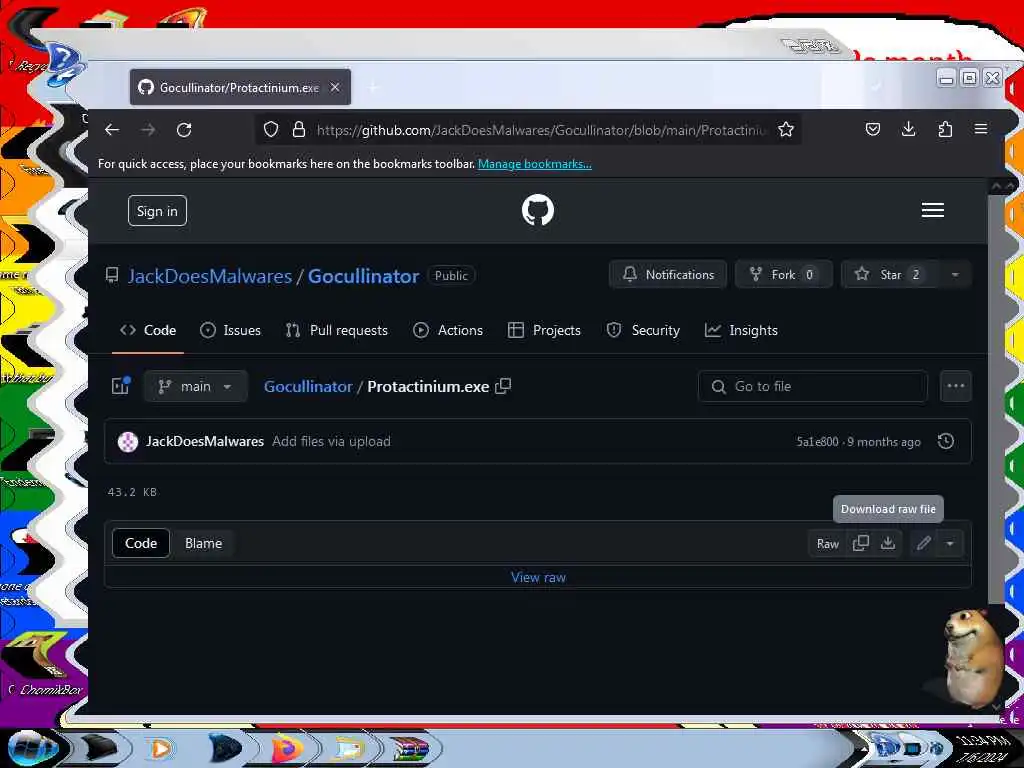Open the WinRAR taskbar icon

tap(409, 748)
